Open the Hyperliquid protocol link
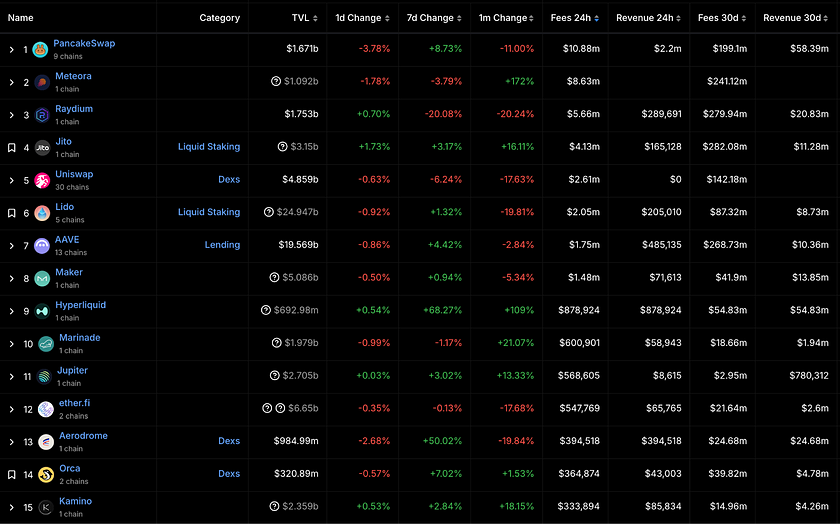The width and height of the screenshot is (840, 524). tap(80, 305)
